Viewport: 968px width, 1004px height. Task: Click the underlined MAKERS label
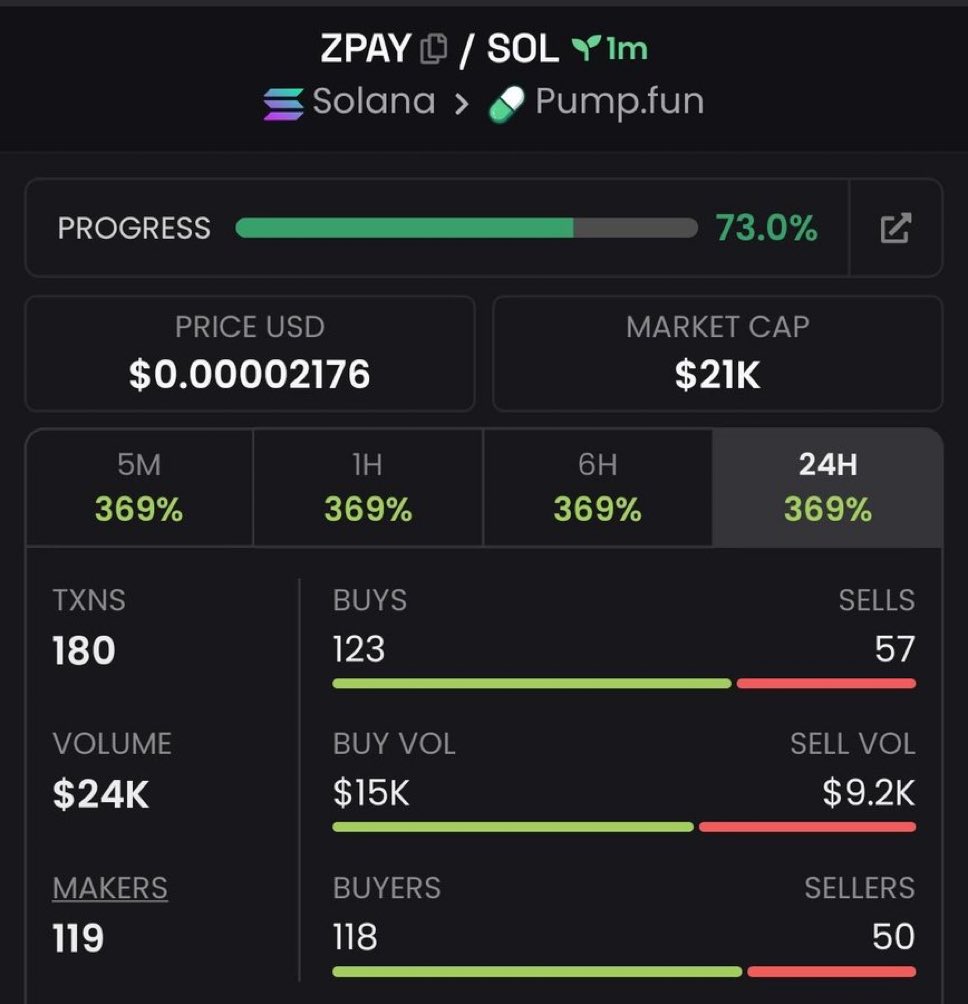click(110, 888)
